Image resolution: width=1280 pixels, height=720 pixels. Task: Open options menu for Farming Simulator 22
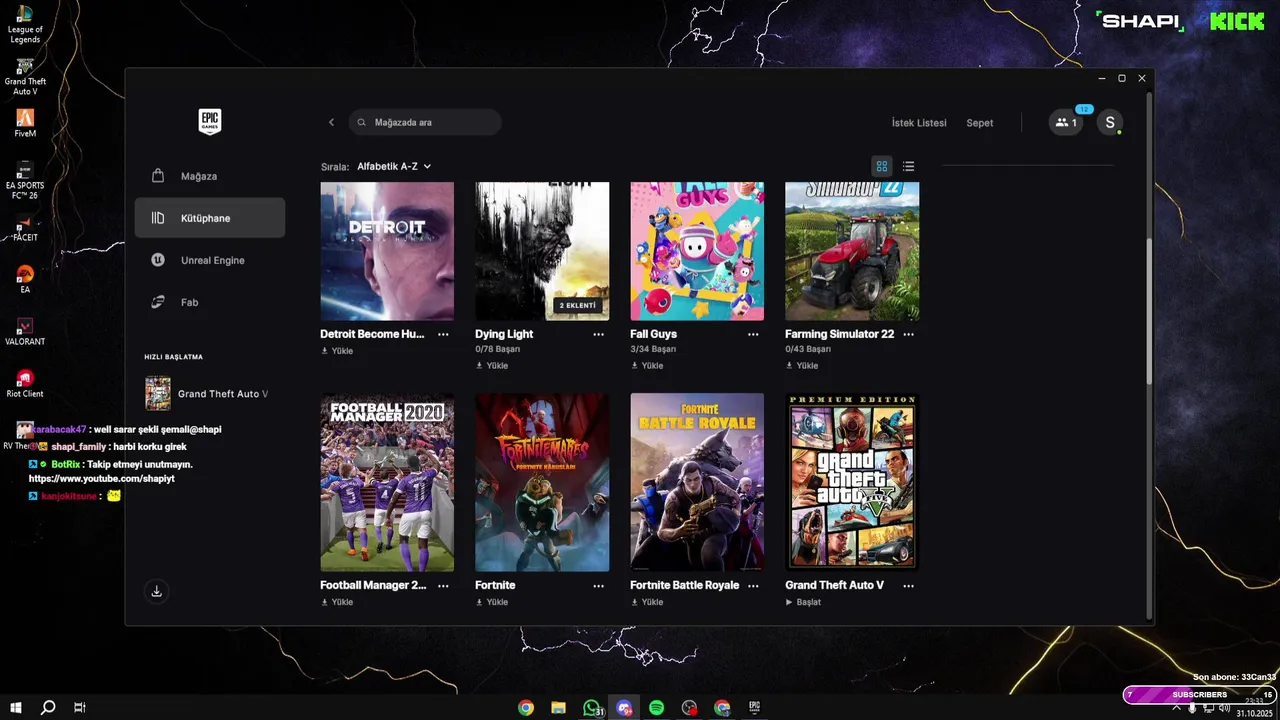[x=908, y=334]
